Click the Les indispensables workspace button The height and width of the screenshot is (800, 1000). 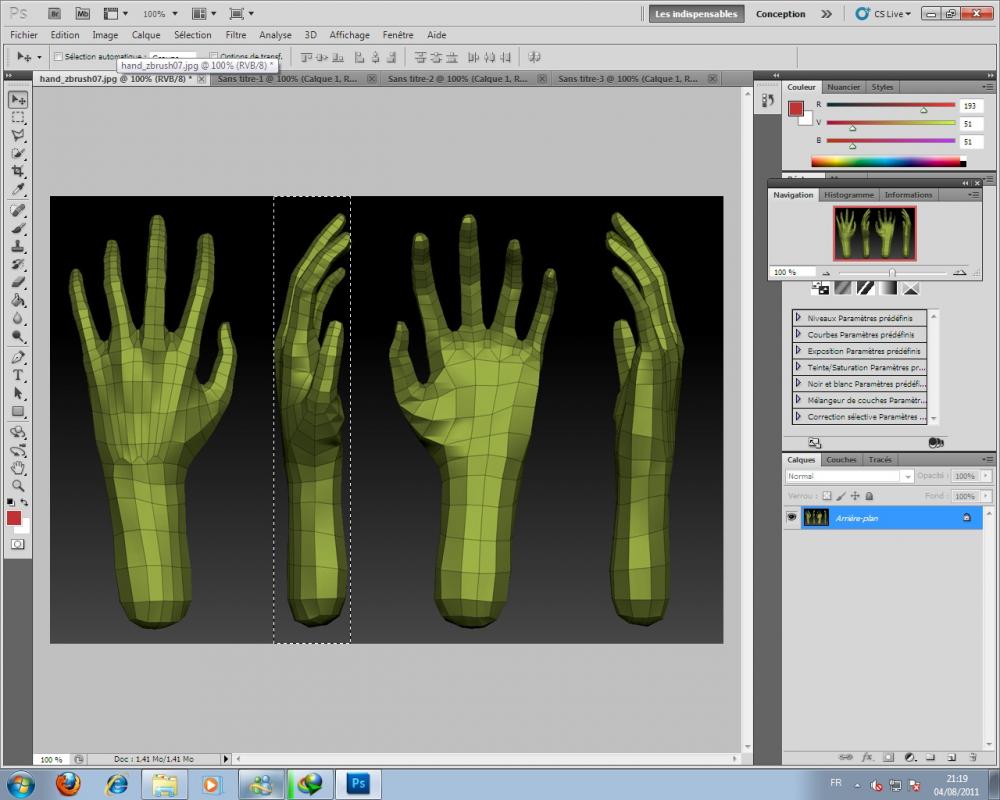(695, 14)
